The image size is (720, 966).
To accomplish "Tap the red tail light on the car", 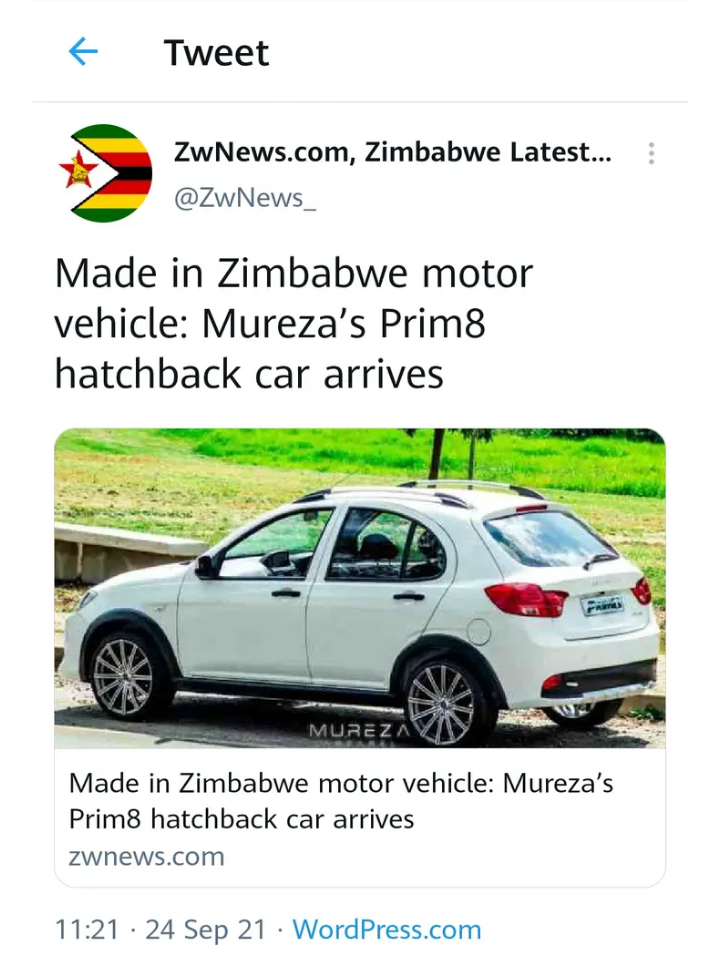I will tap(526, 599).
